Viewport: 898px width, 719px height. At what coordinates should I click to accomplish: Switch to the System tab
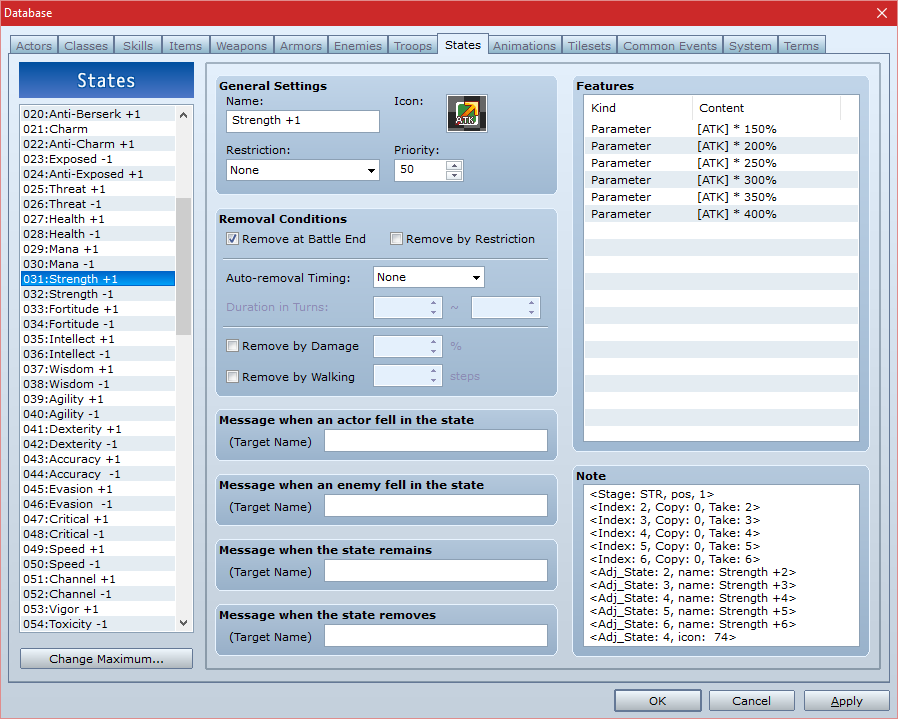coord(750,46)
